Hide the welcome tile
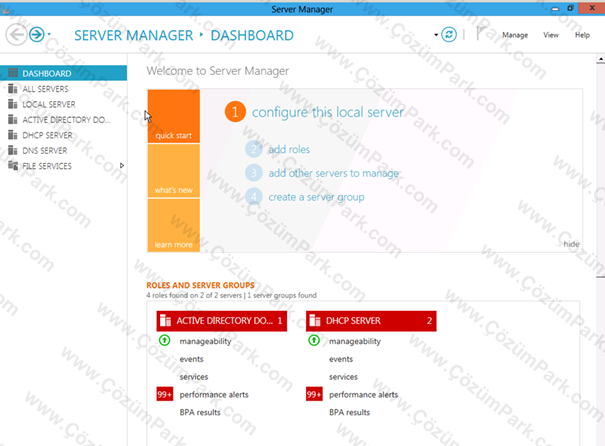The image size is (605, 446). click(x=571, y=244)
